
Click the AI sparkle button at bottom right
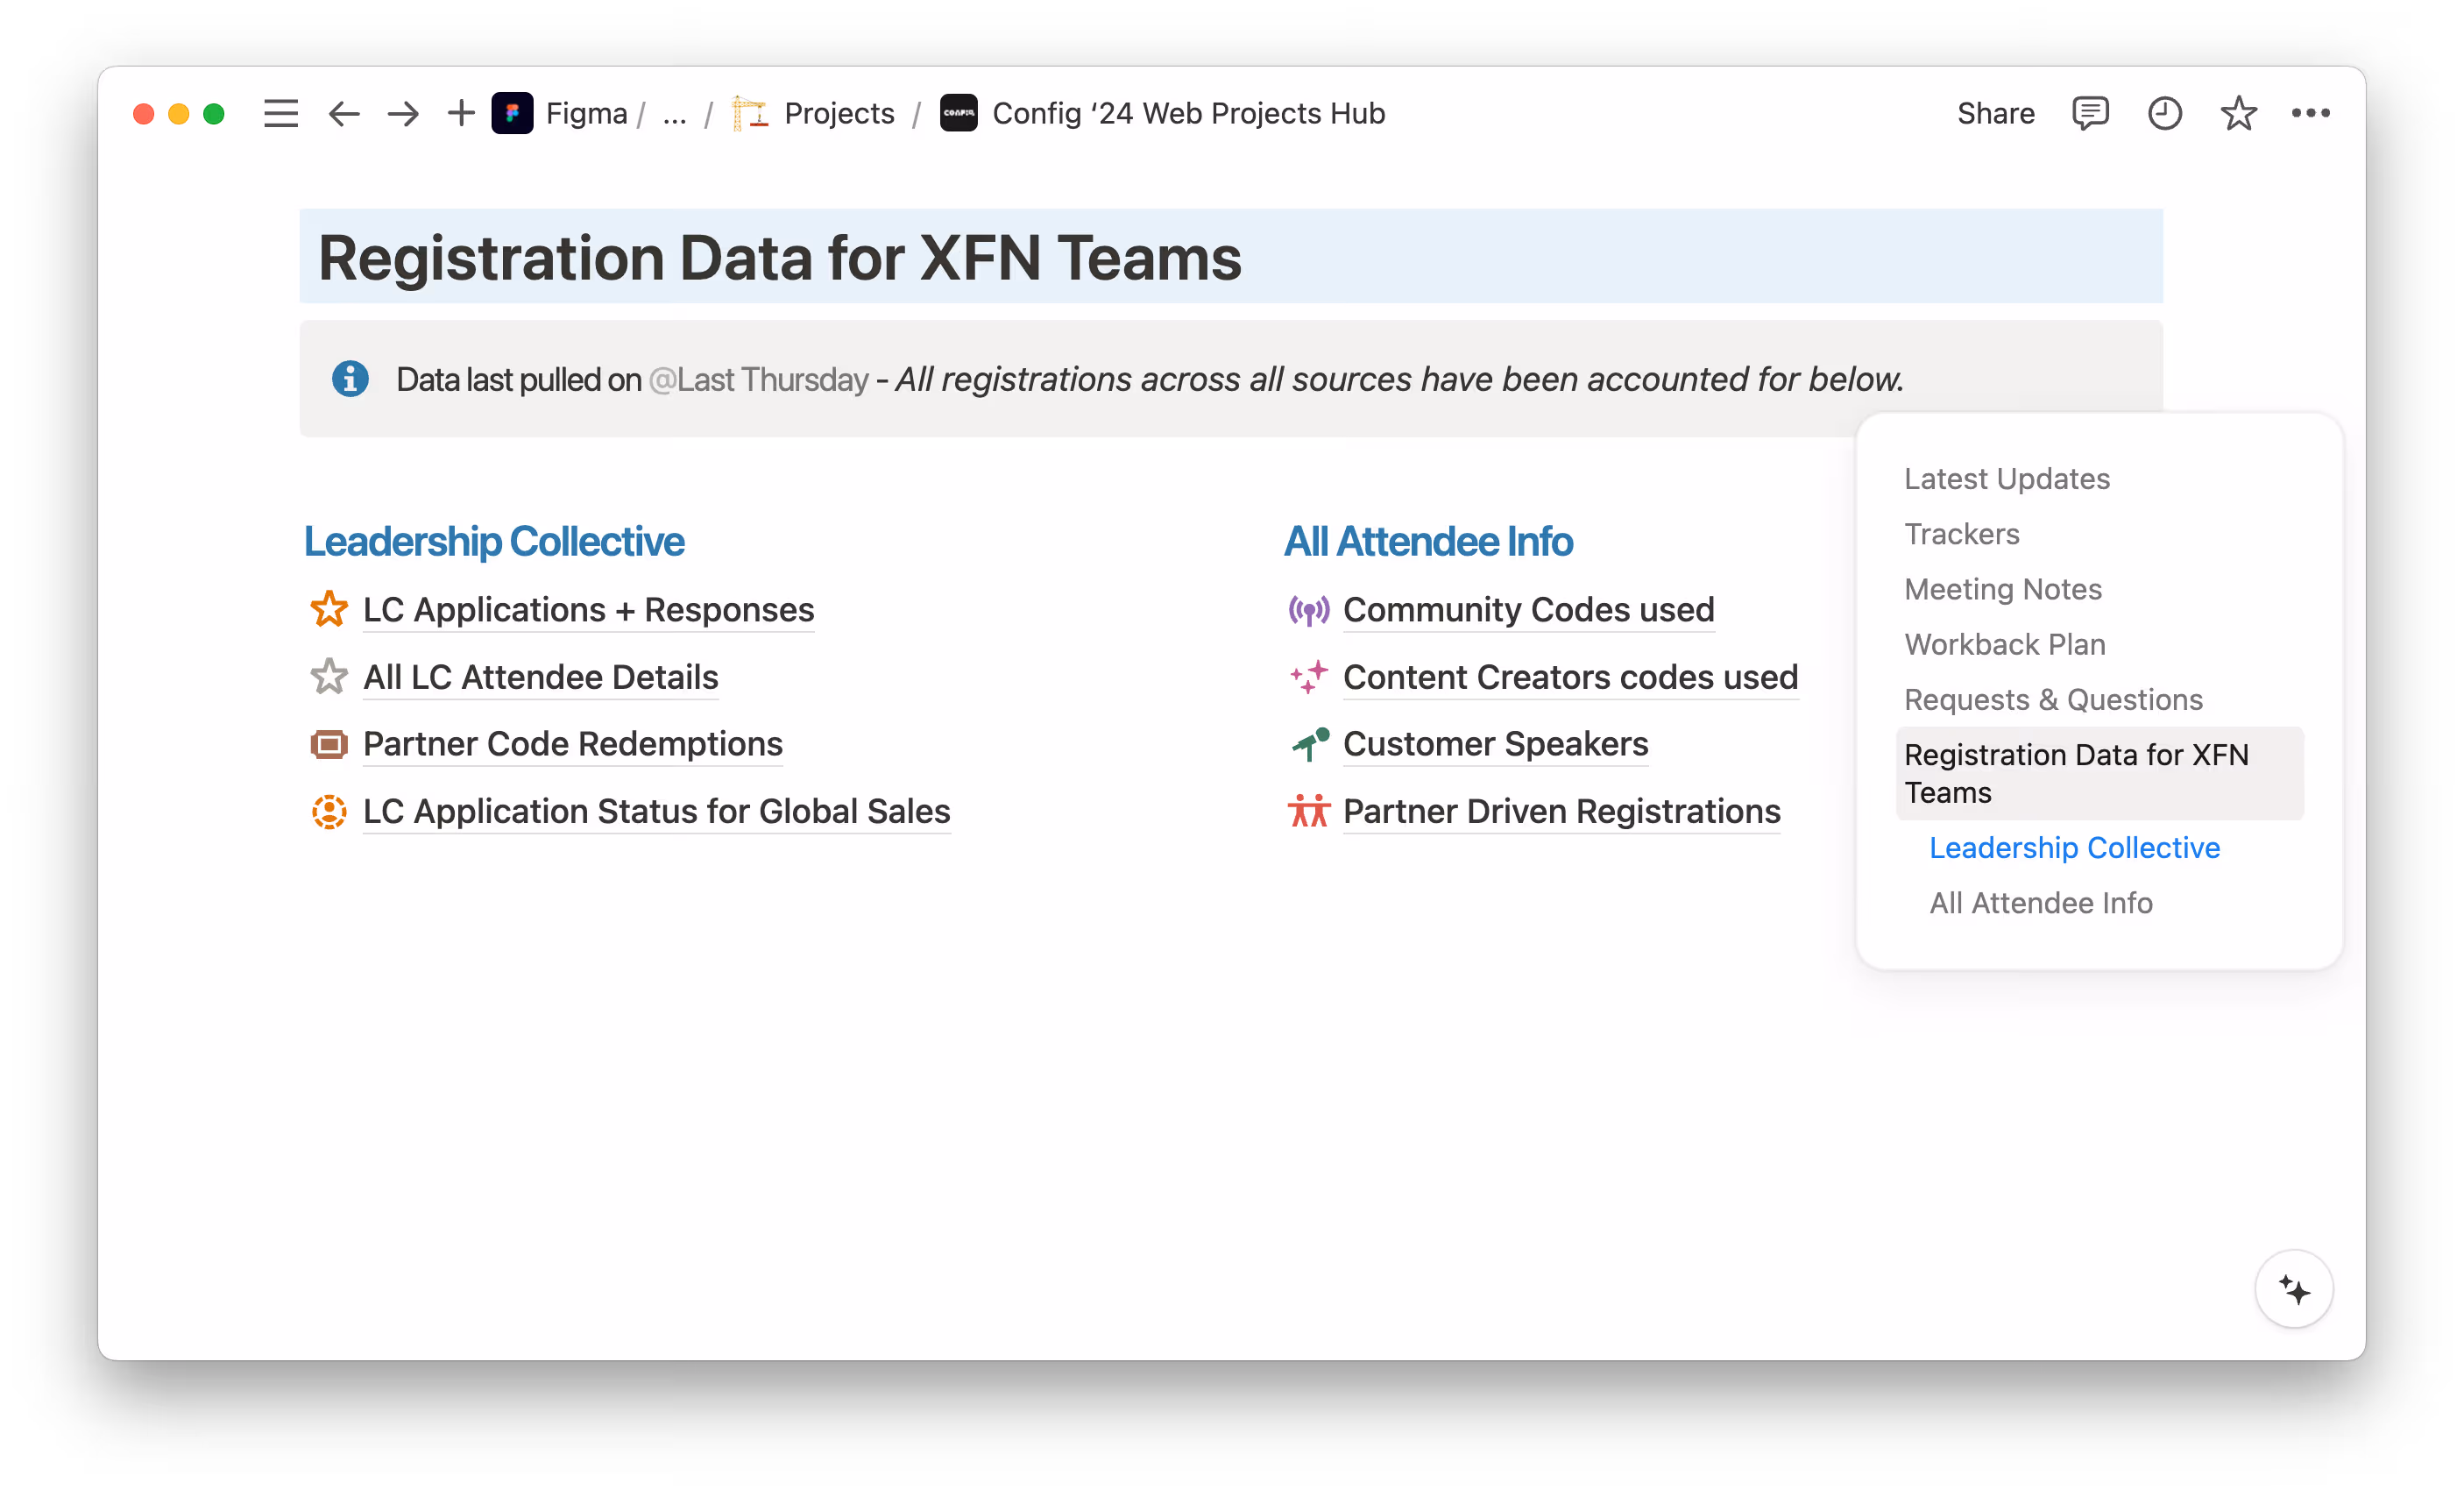click(2294, 1289)
